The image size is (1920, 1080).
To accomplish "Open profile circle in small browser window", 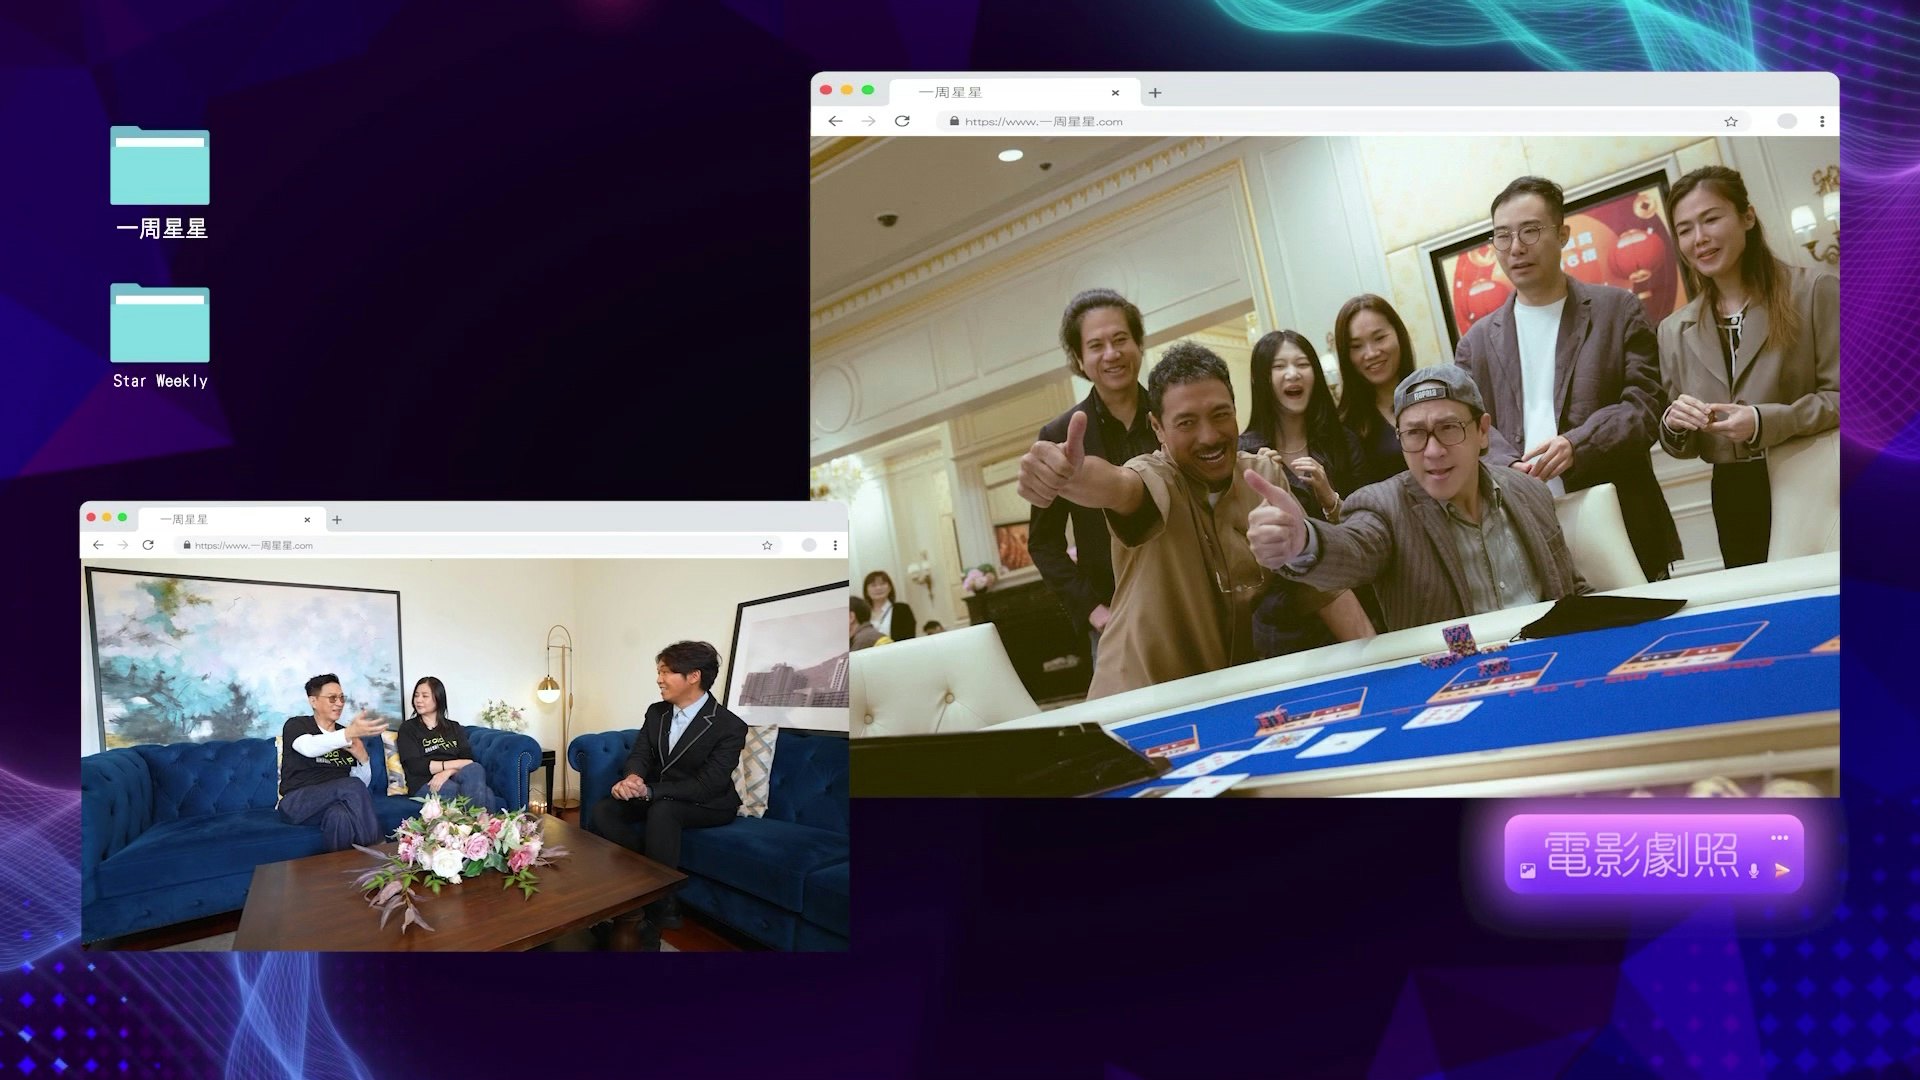I will (x=809, y=545).
